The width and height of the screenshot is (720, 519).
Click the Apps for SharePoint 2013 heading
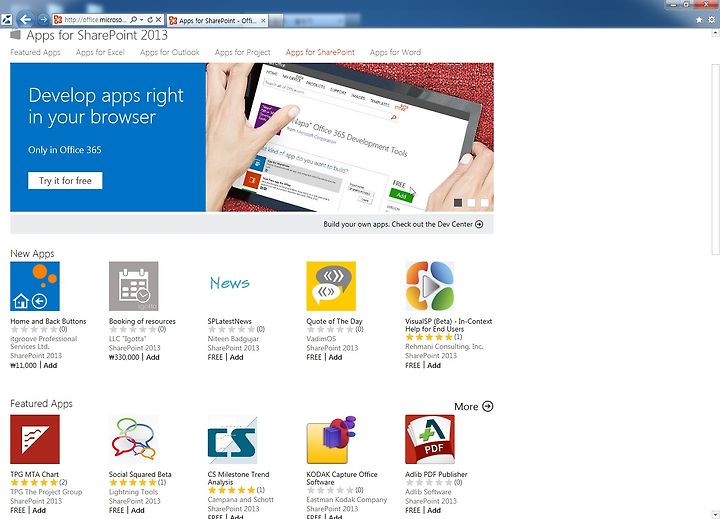pyautogui.click(x=97, y=35)
